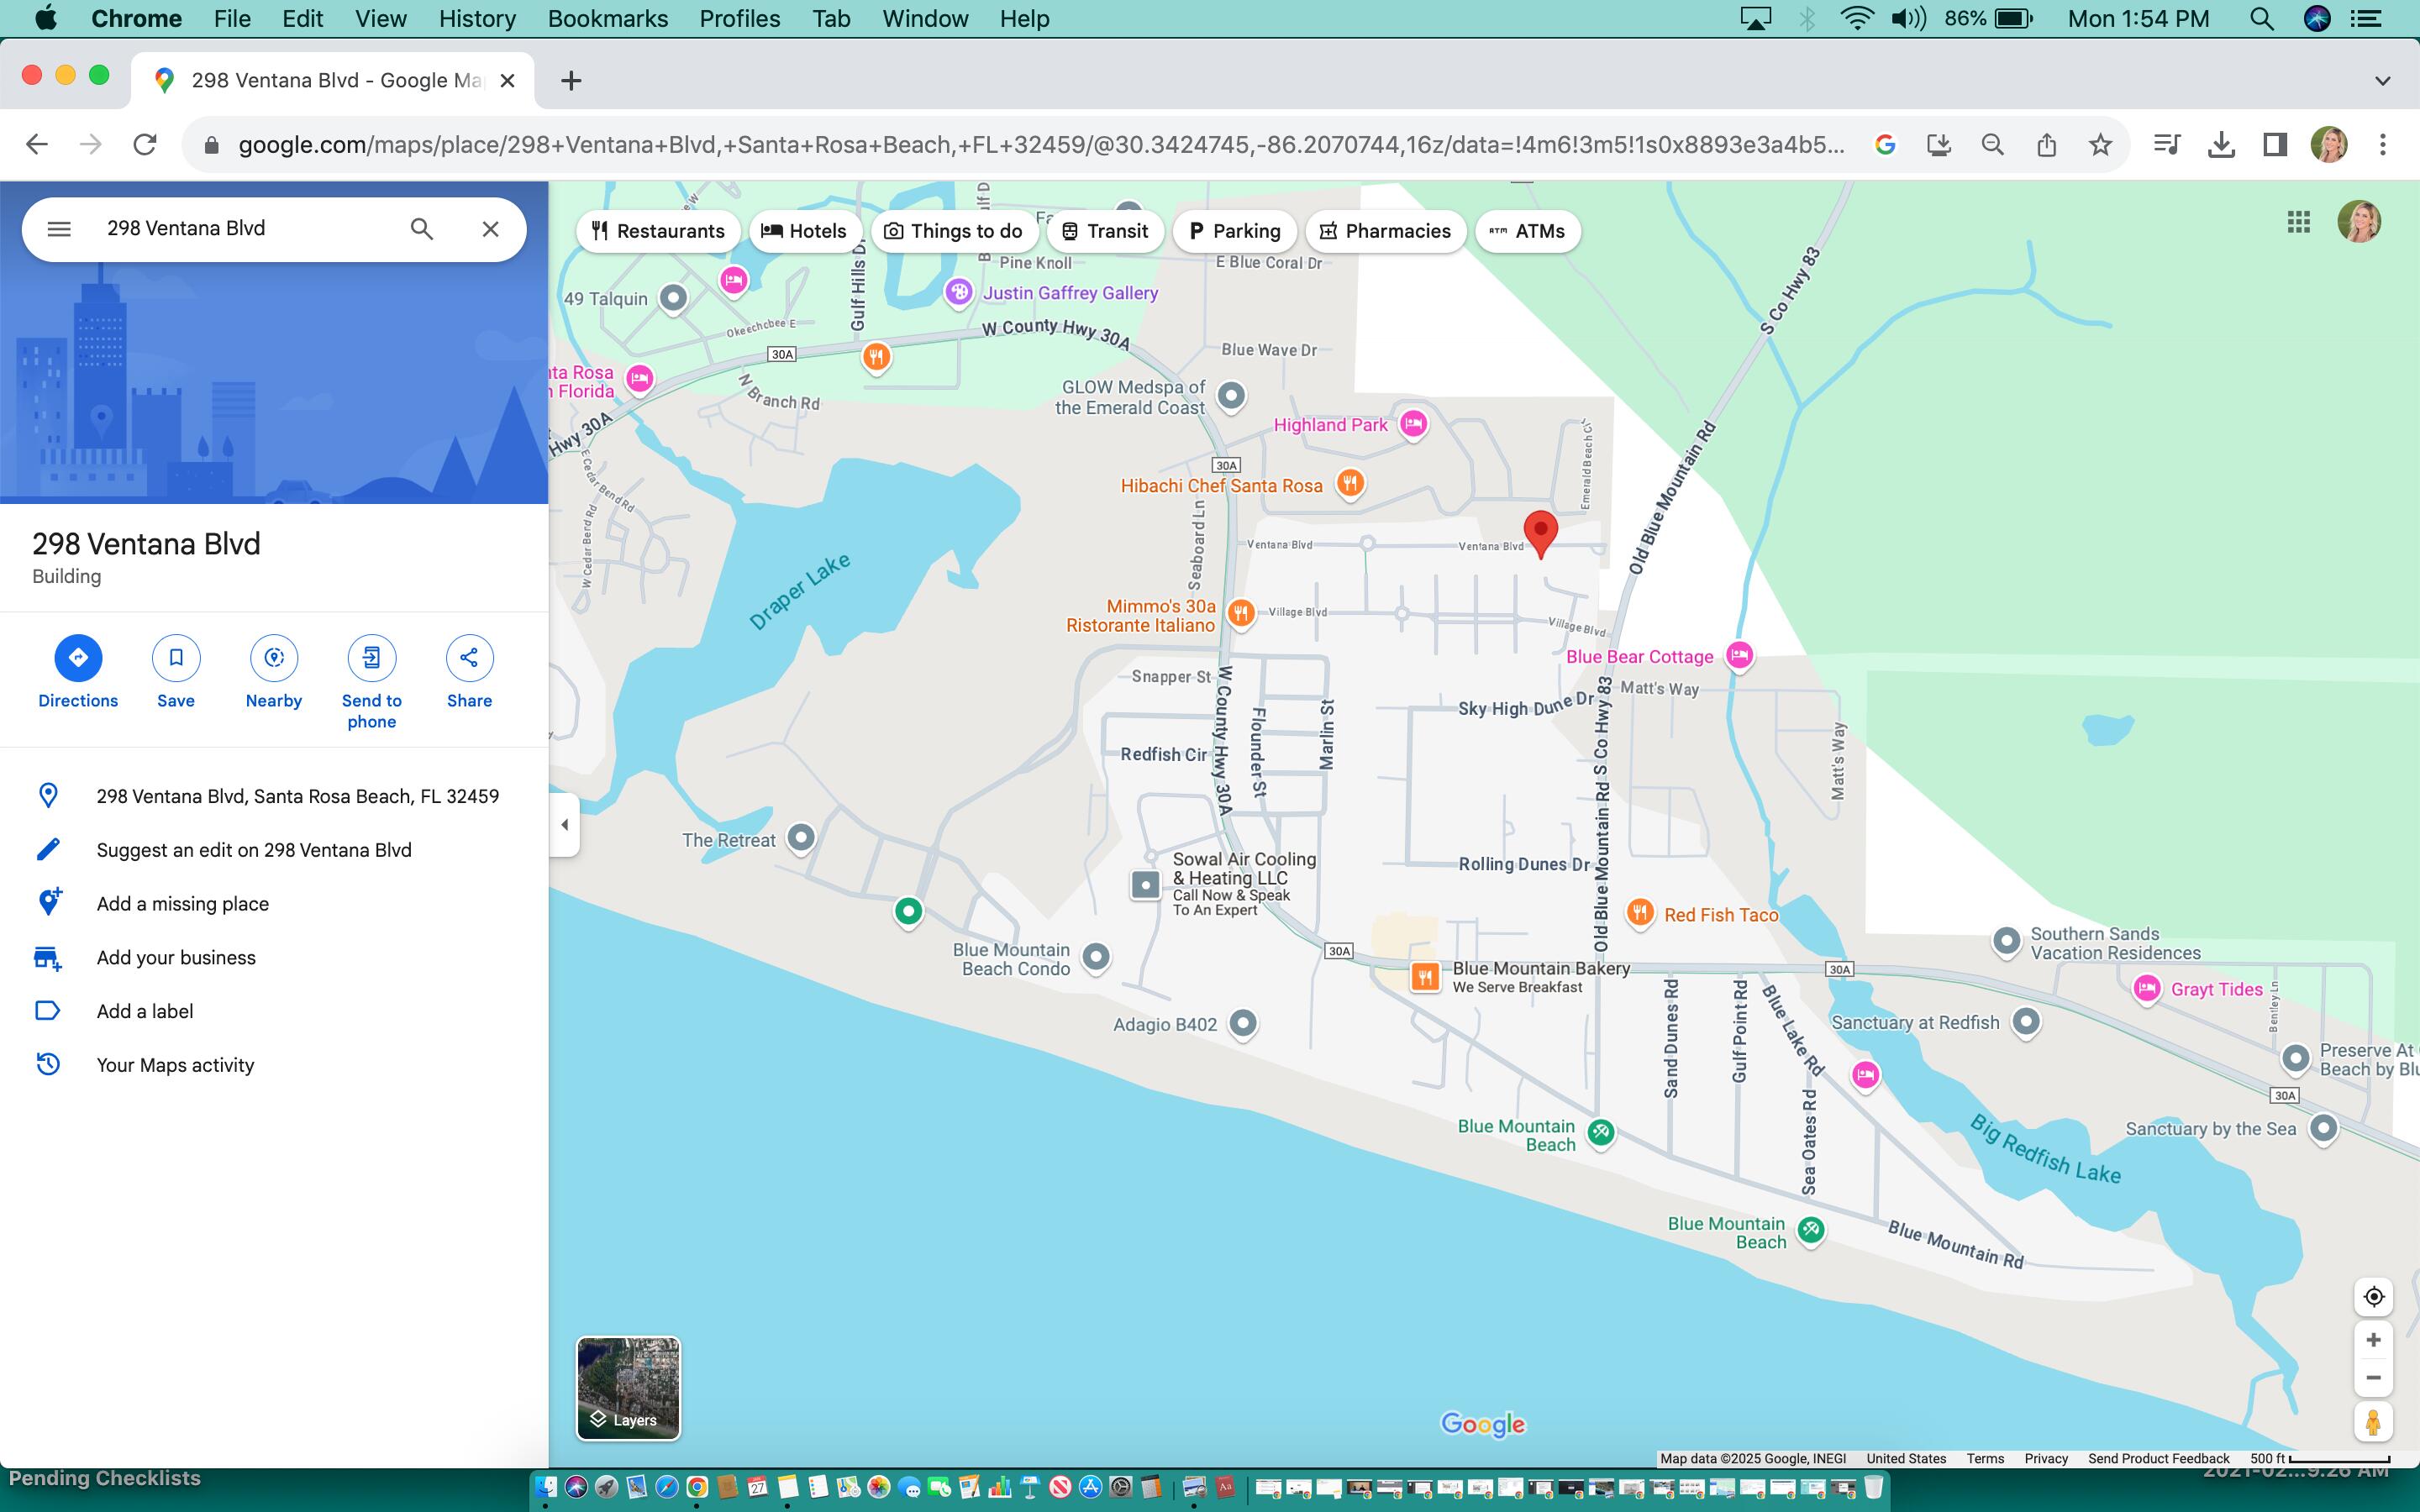The width and height of the screenshot is (2420, 1512).
Task: Open the File menu
Action: click(x=232, y=19)
